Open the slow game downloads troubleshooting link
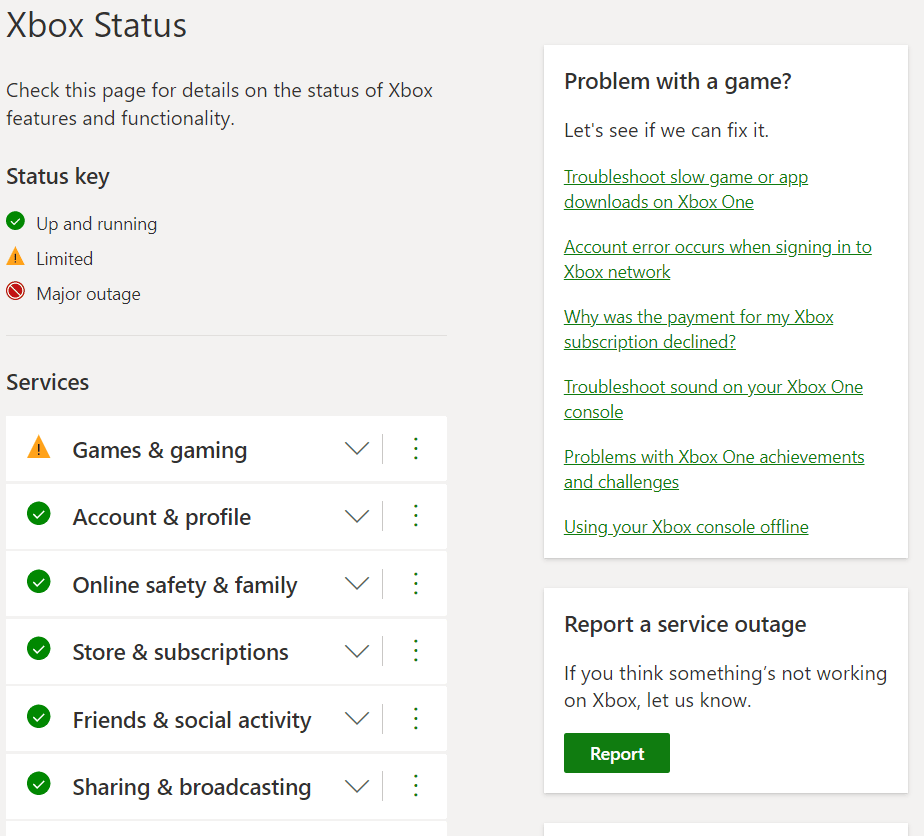This screenshot has height=836, width=924. [686, 189]
